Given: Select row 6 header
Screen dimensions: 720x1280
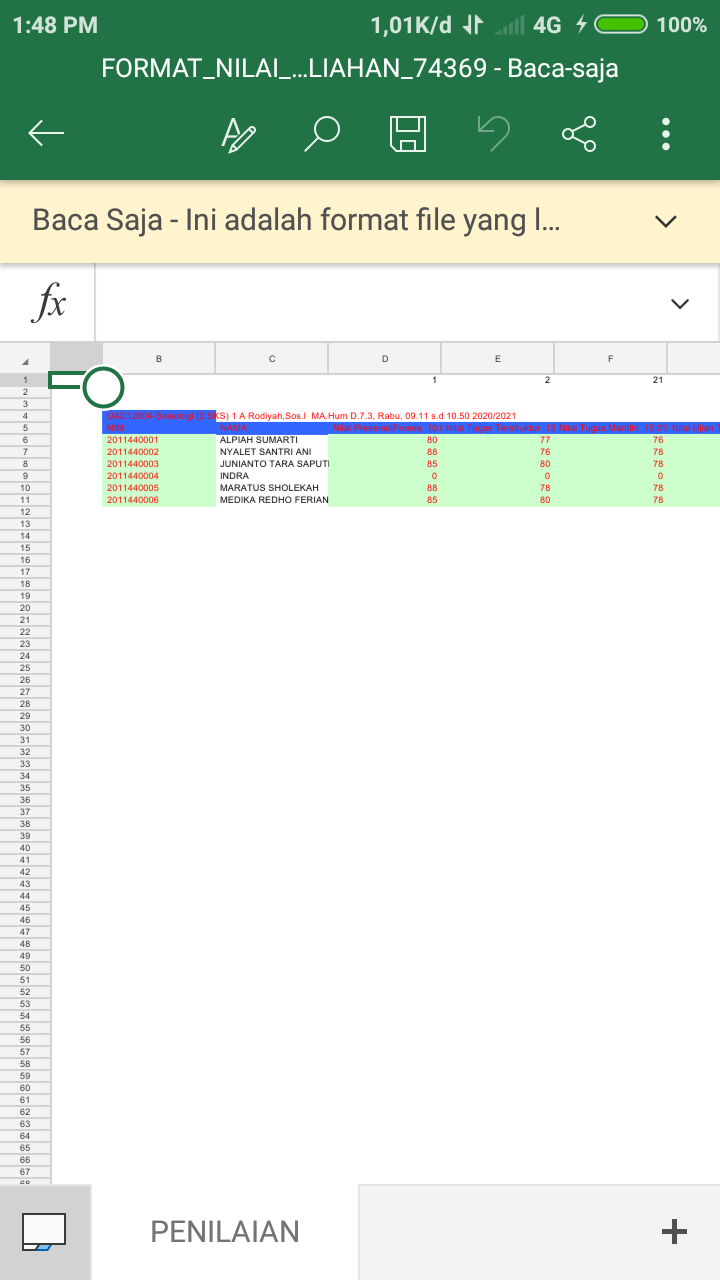Looking at the screenshot, I should pyautogui.click(x=25, y=440).
